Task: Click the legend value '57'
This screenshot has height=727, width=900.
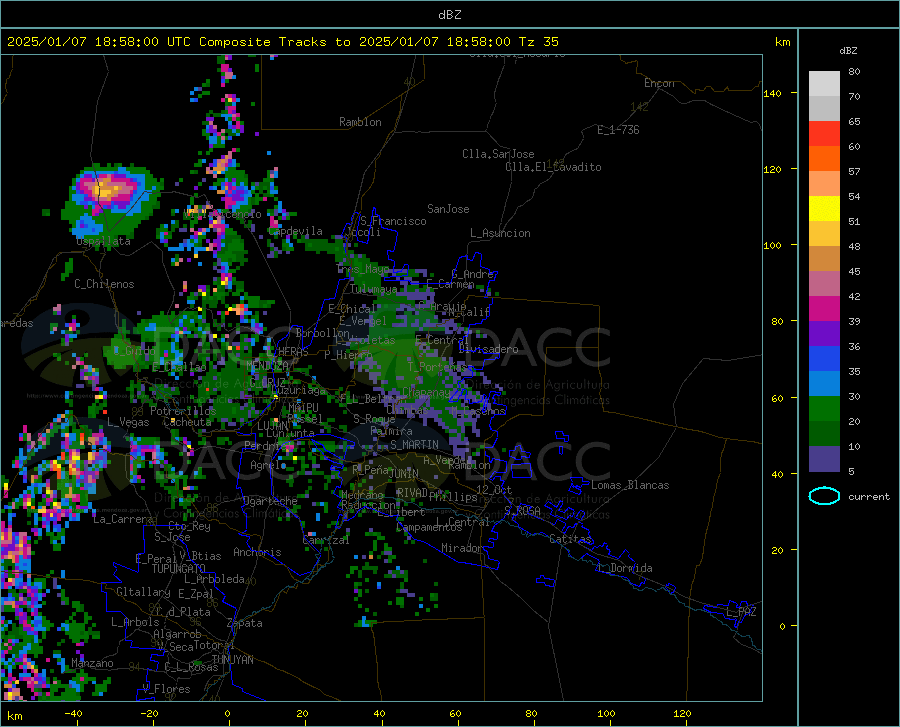Action: [x=854, y=172]
